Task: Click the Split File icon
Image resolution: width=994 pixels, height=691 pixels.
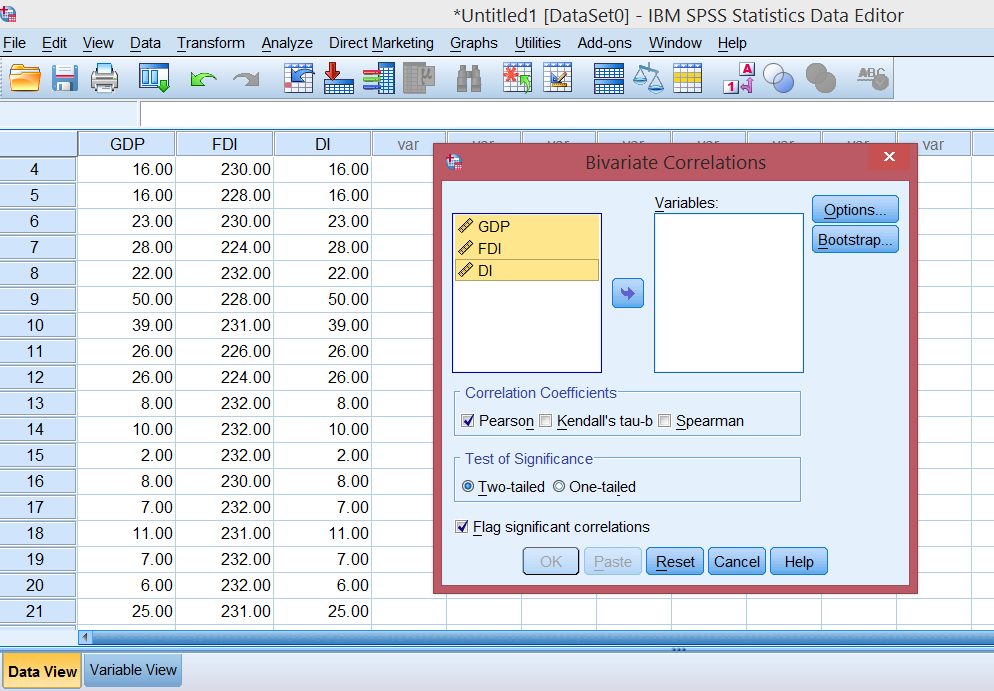Action: pyautogui.click(x=609, y=79)
